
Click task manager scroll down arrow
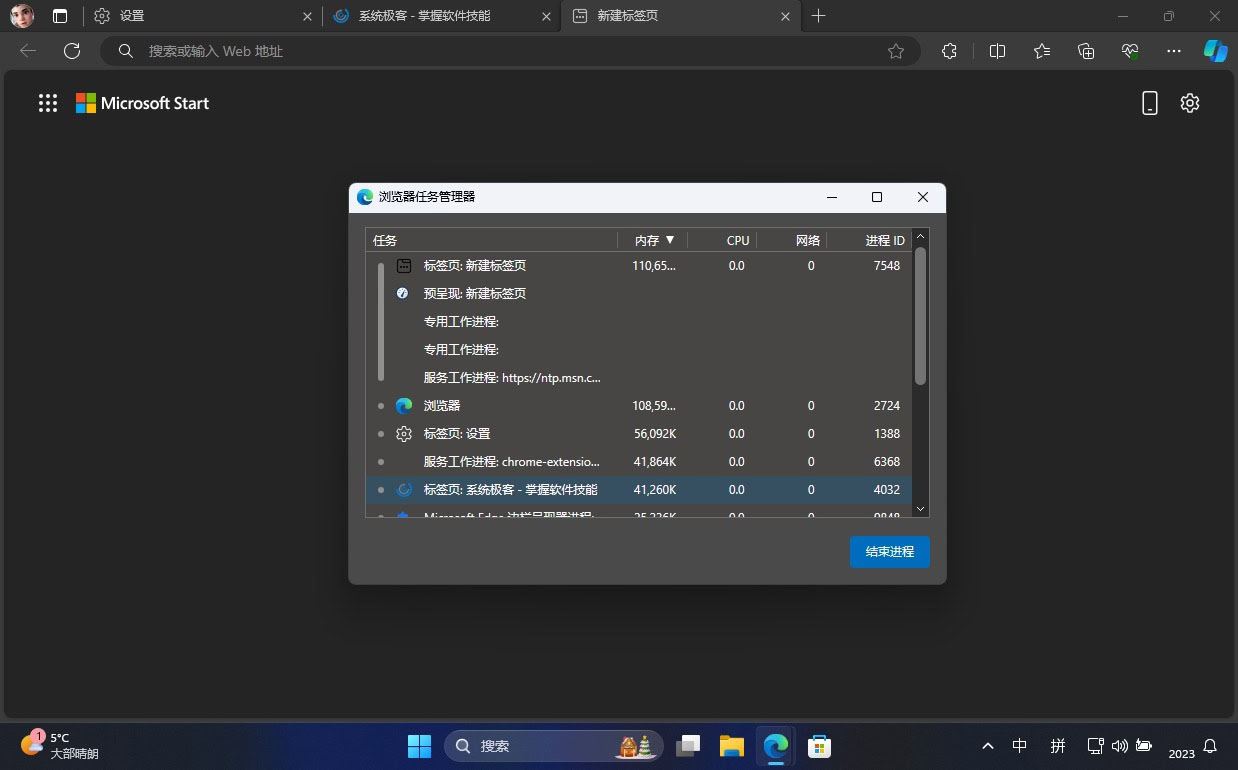pyautogui.click(x=921, y=508)
